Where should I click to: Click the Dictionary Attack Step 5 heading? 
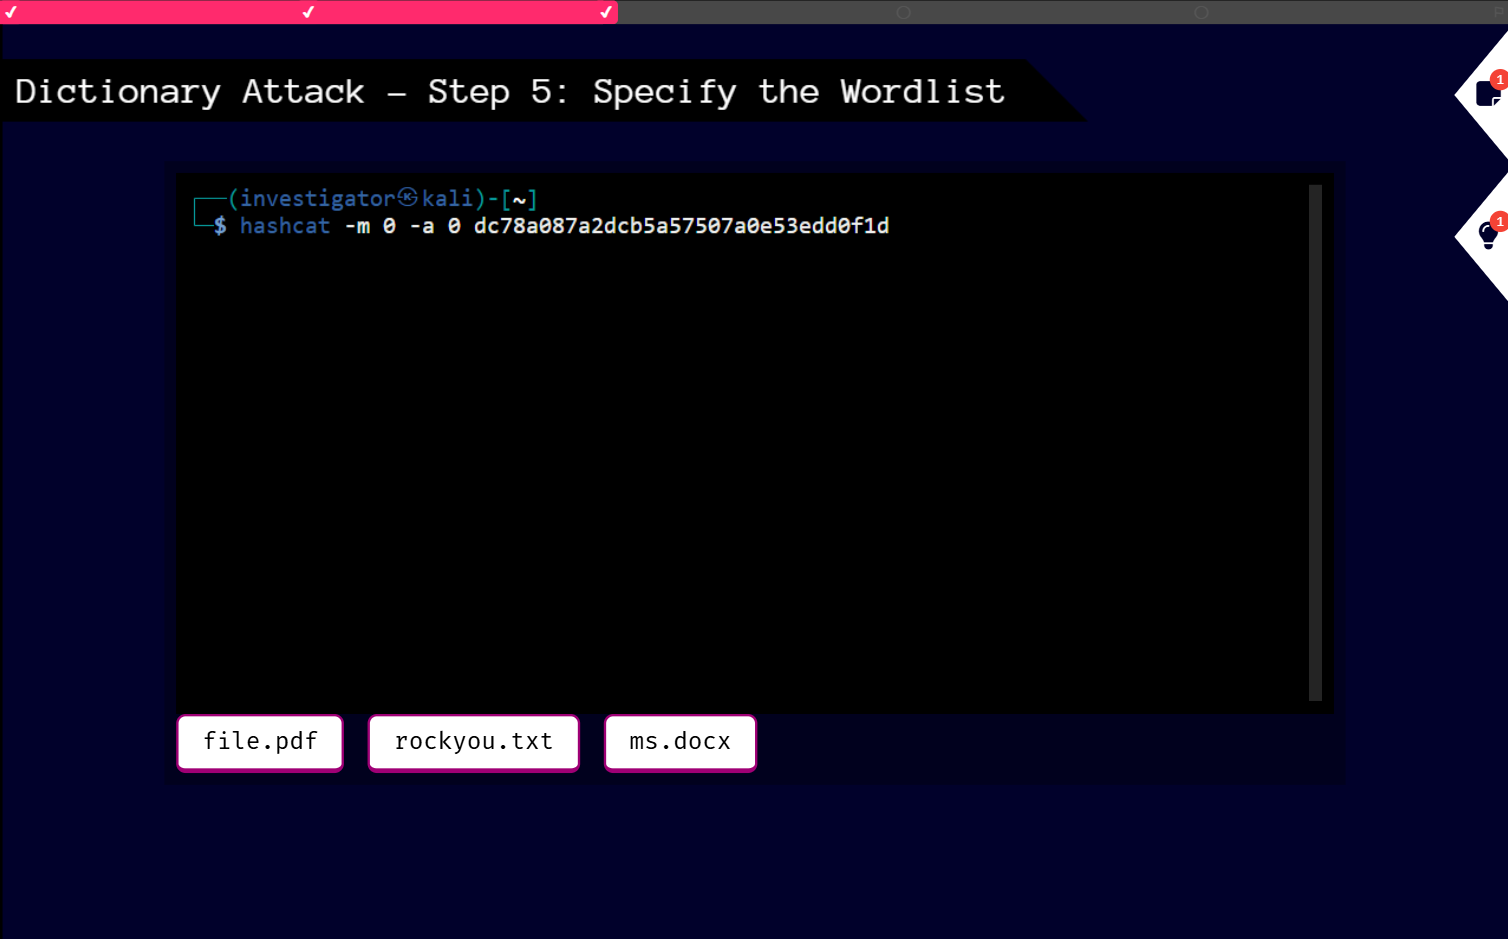(x=509, y=92)
